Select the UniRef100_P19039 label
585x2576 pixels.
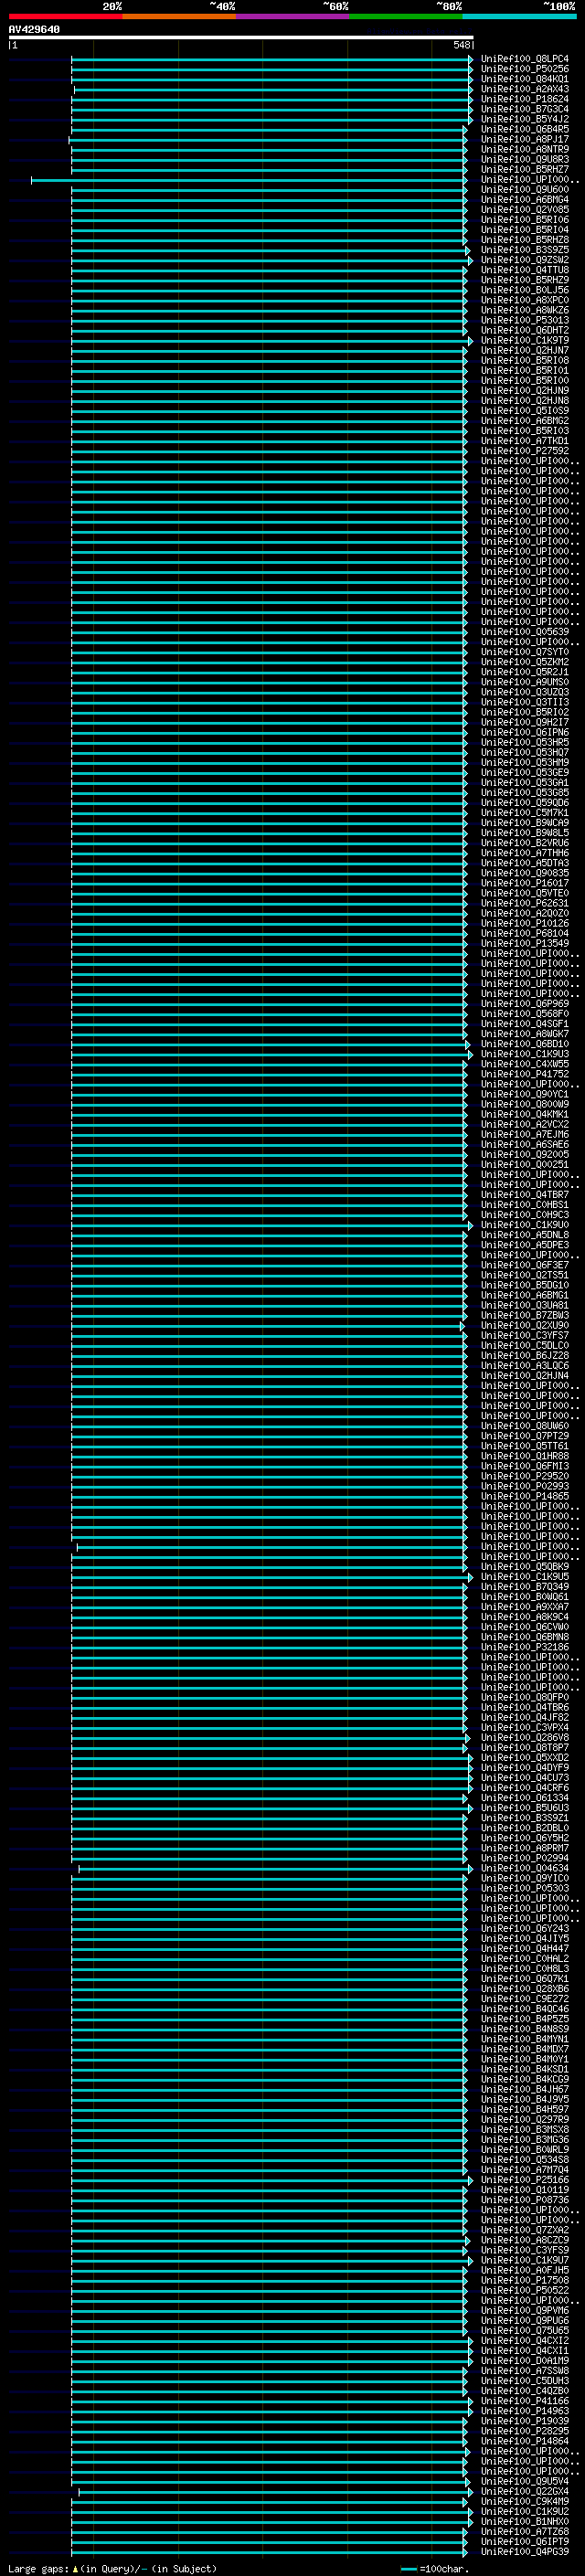[524, 2421]
